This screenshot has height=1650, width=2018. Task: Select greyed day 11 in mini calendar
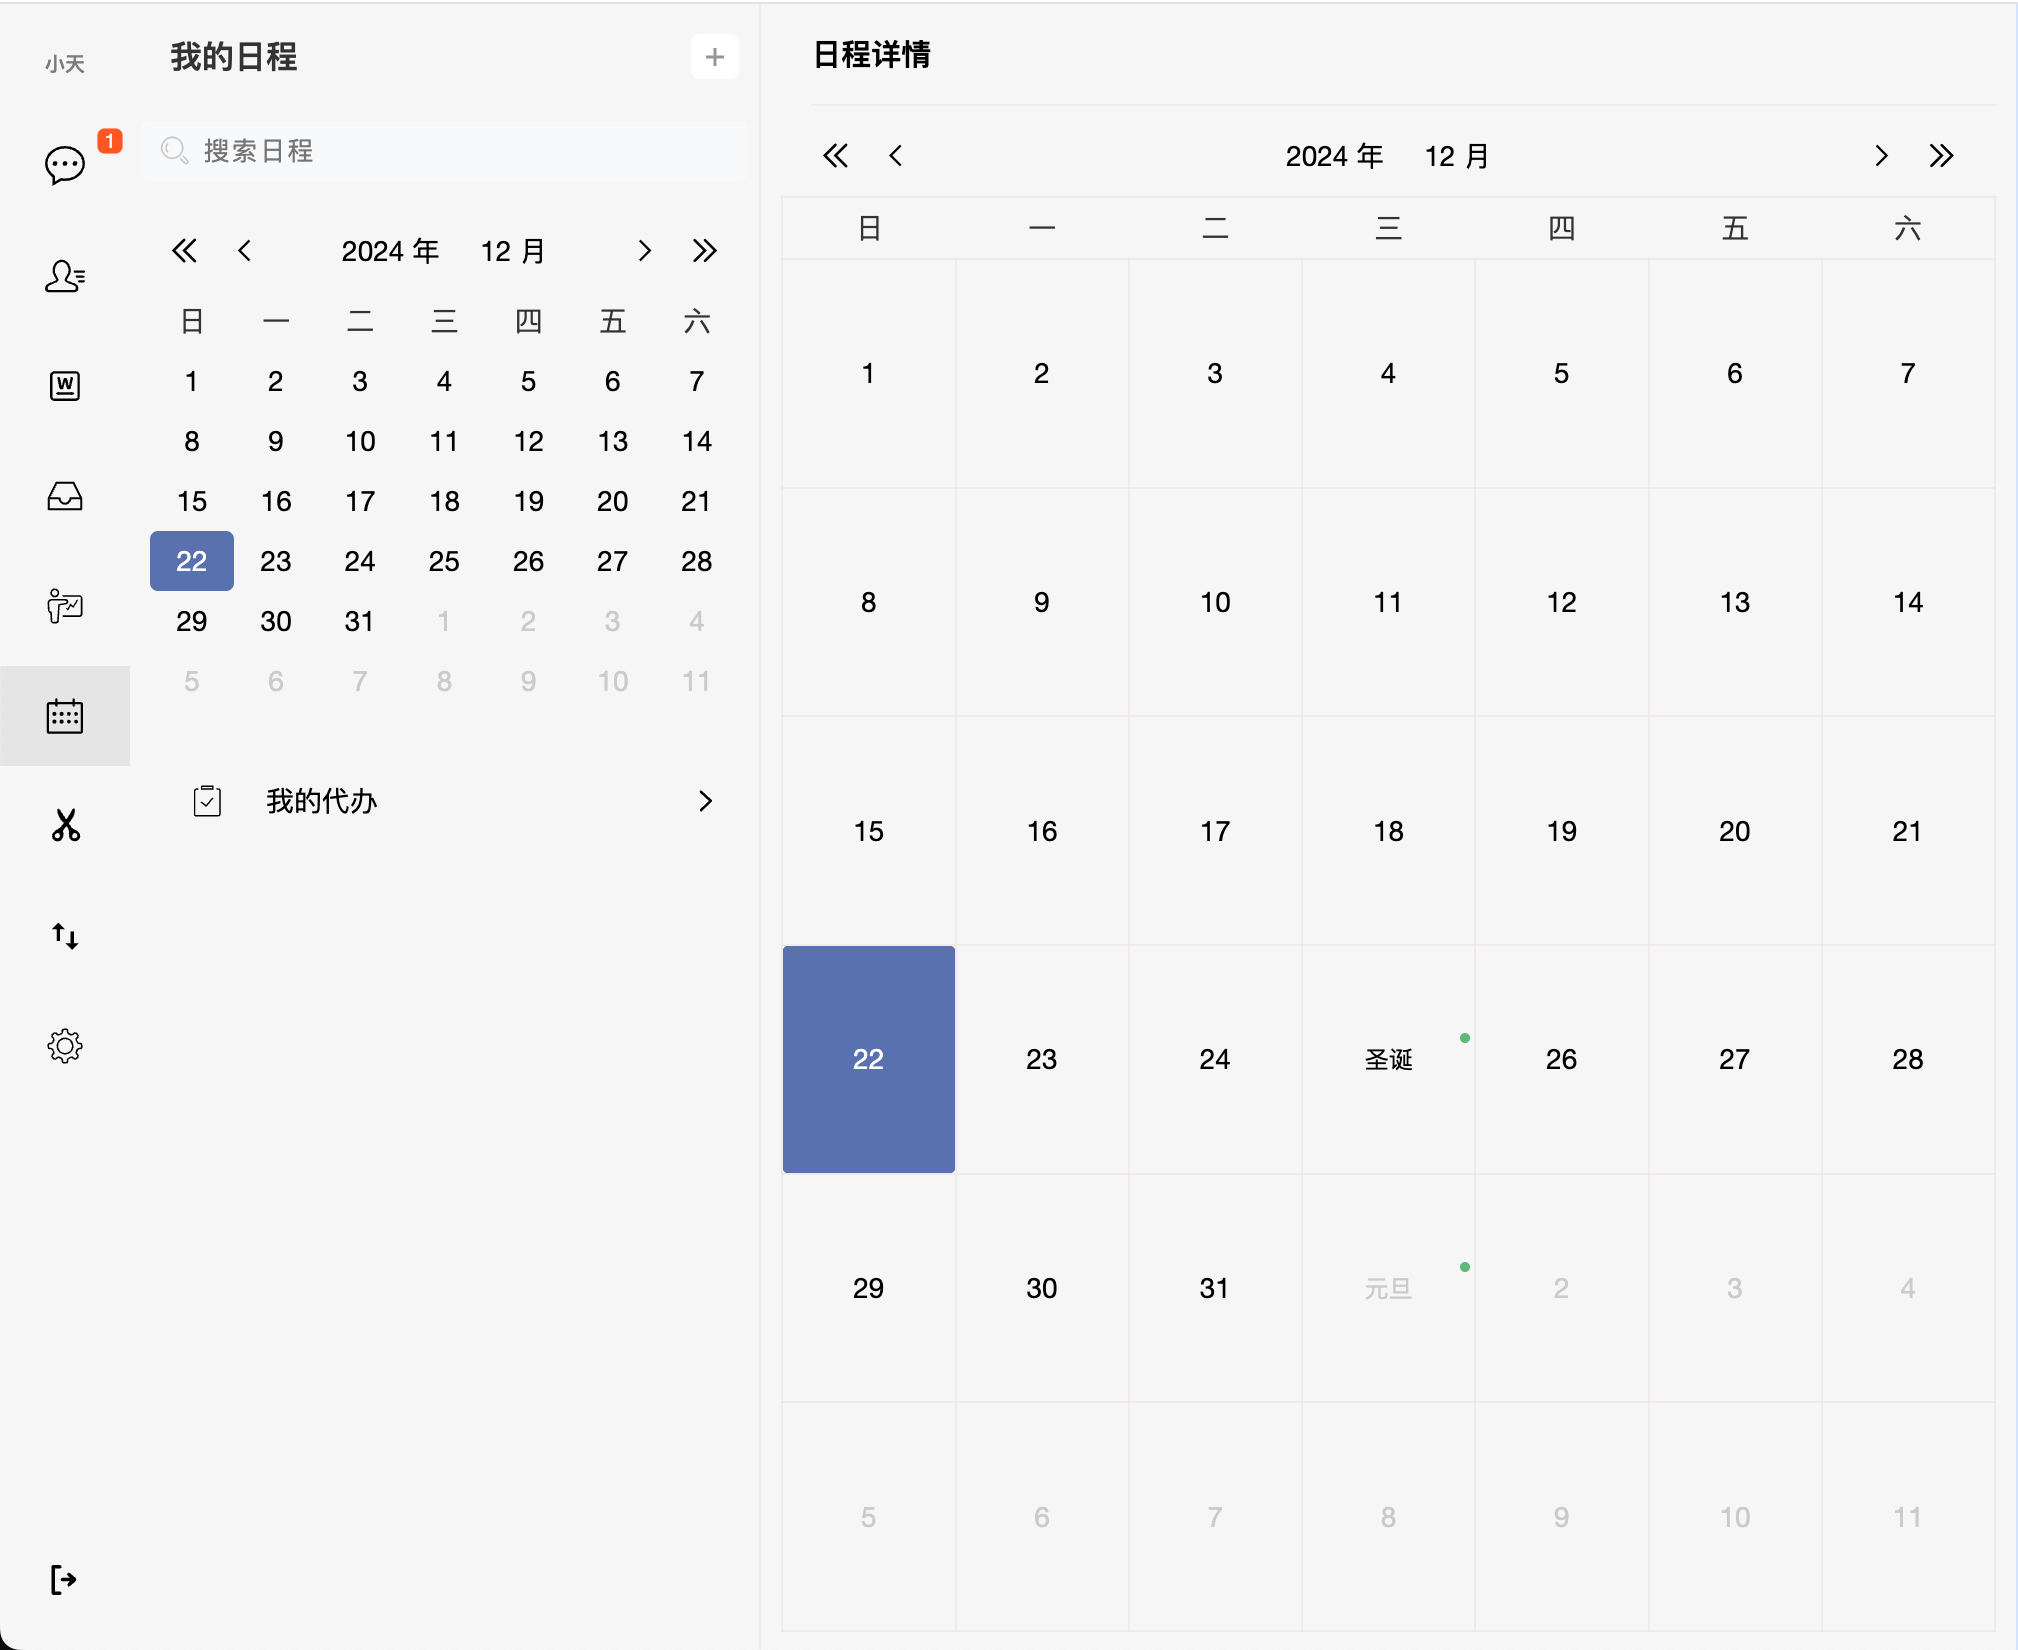coord(697,681)
